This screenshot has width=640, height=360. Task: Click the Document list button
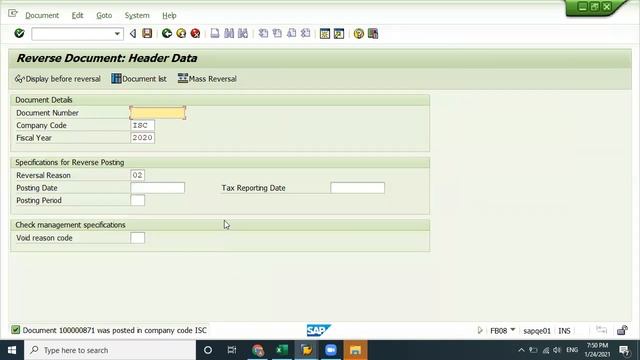coord(139,79)
